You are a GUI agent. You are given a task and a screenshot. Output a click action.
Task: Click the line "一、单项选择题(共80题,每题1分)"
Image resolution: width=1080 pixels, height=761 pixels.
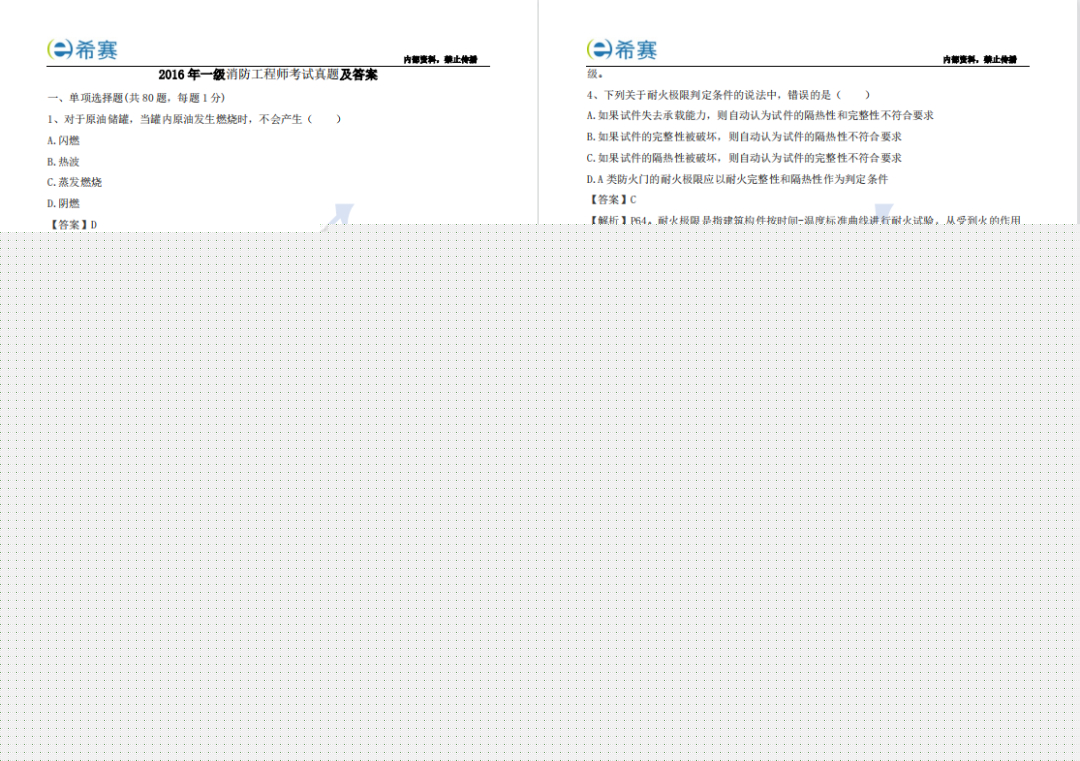(136, 98)
